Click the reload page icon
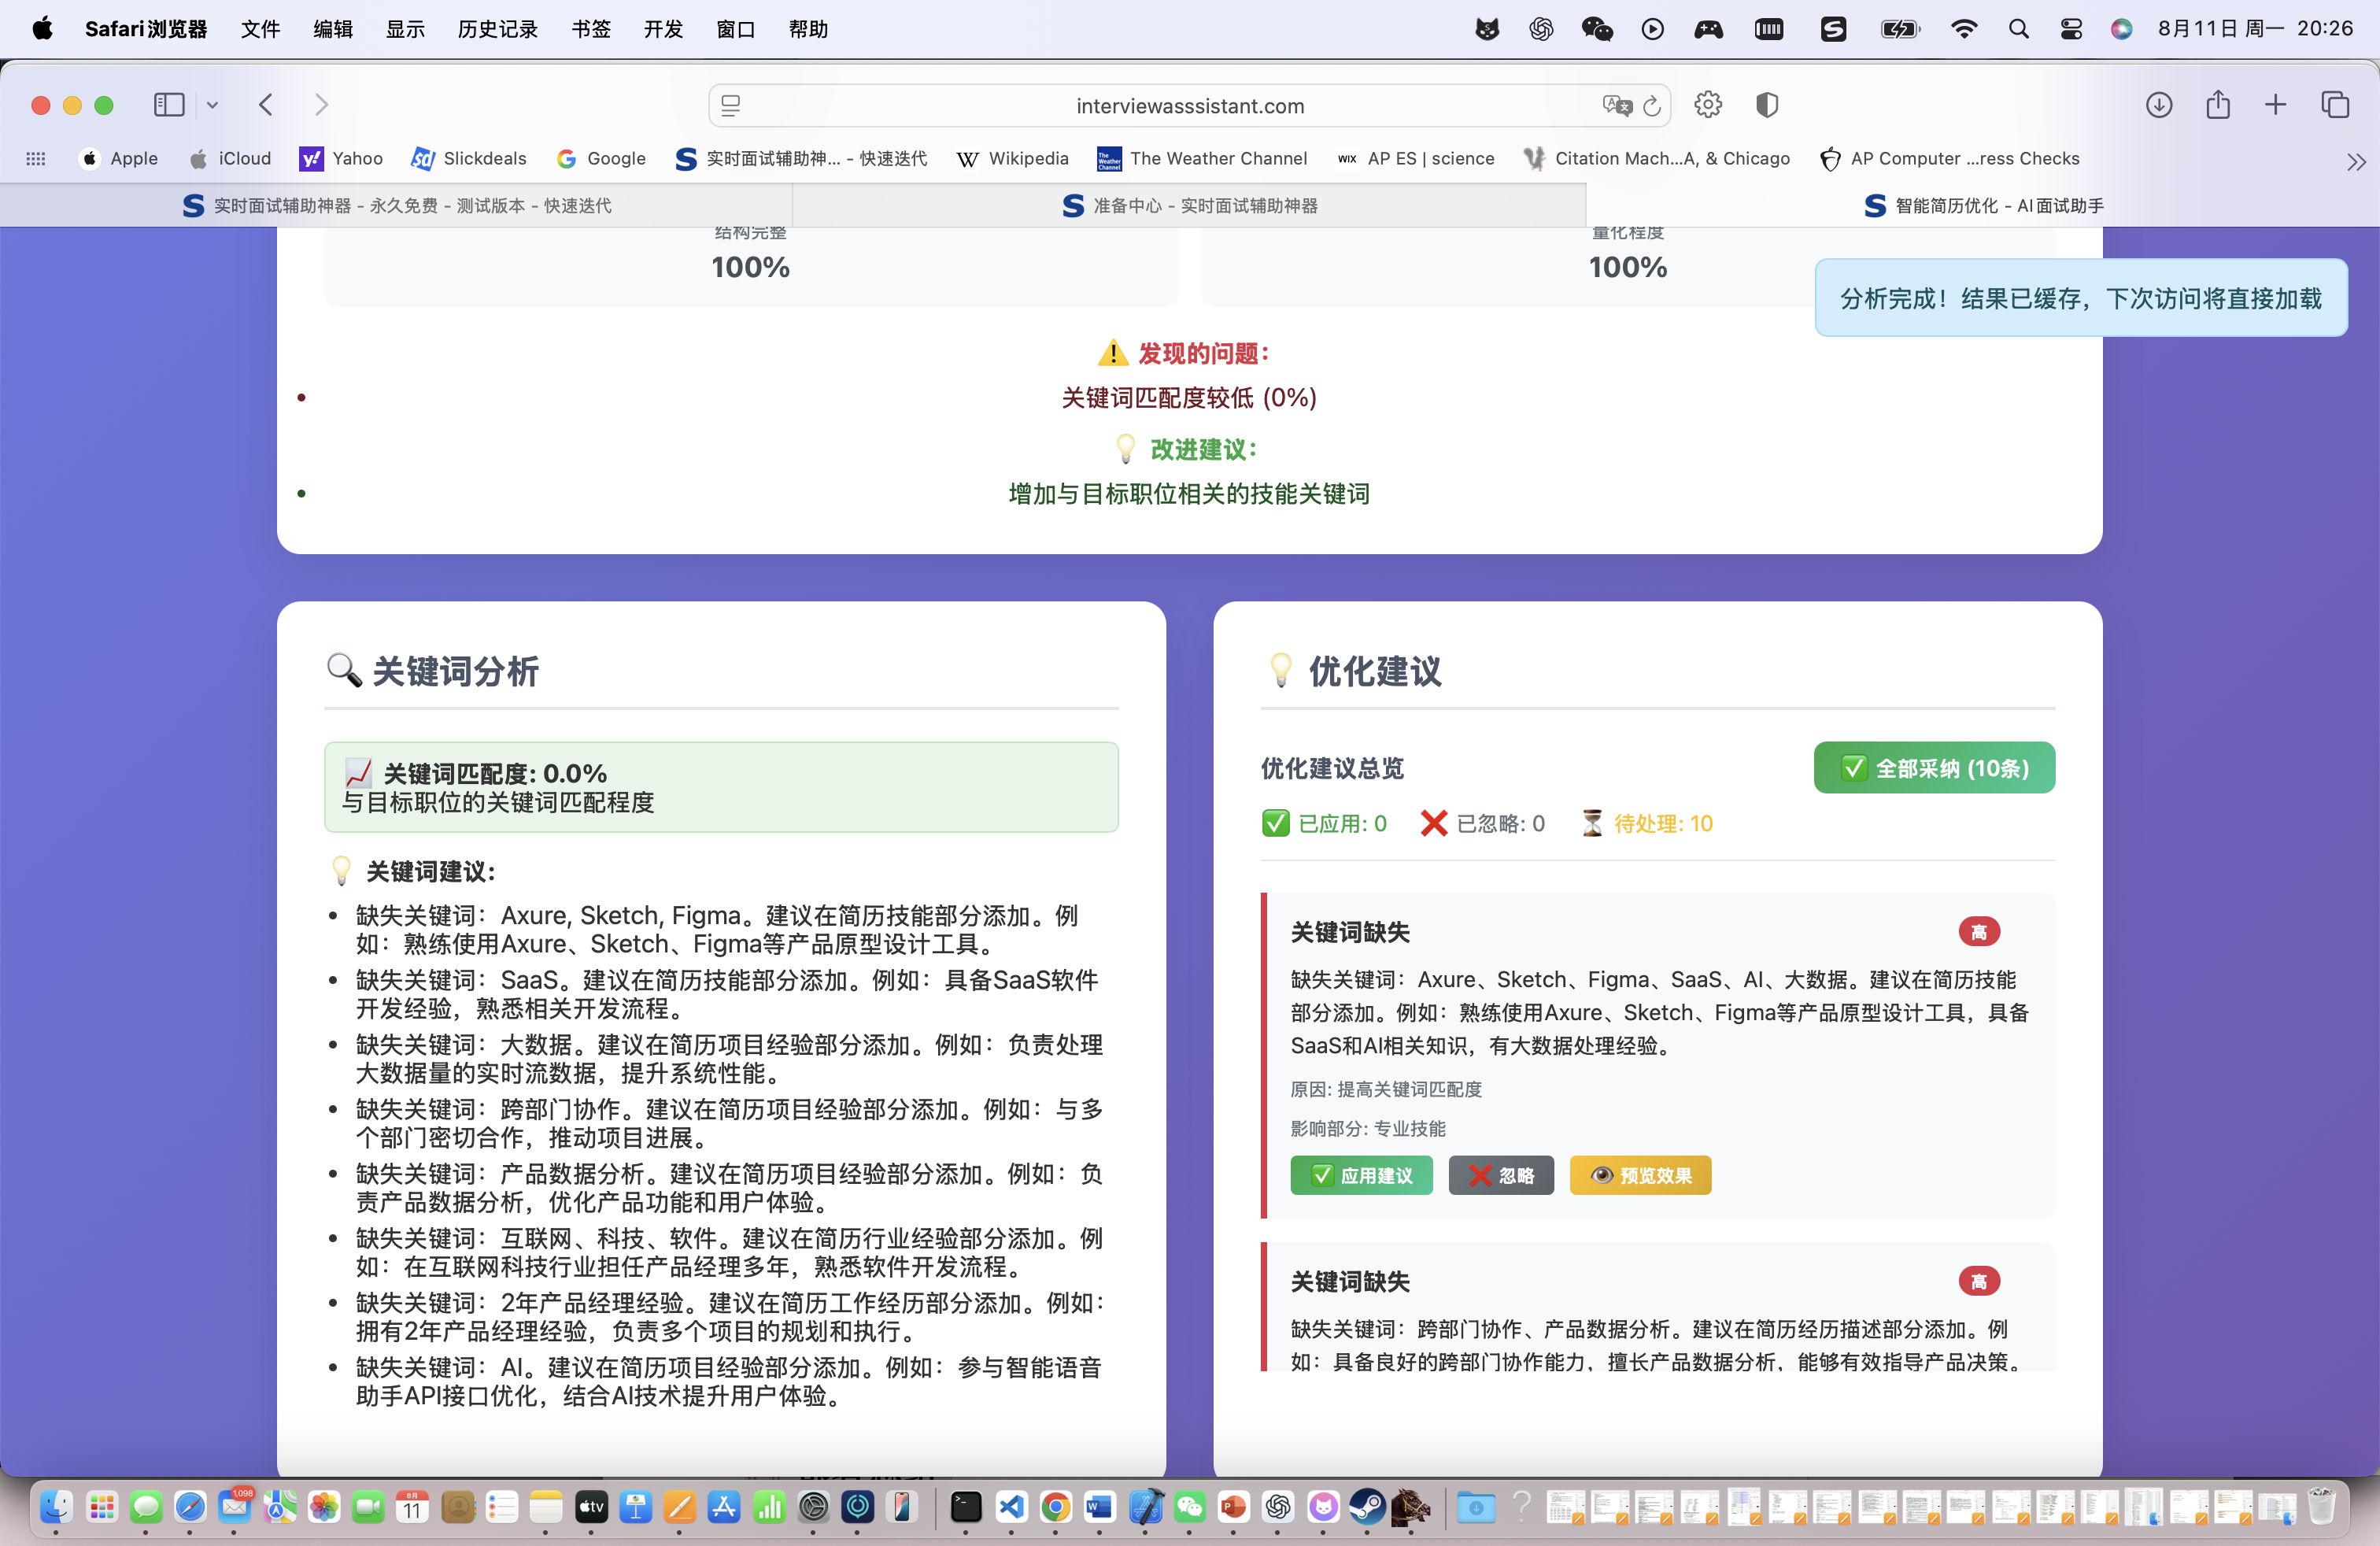 1652,106
